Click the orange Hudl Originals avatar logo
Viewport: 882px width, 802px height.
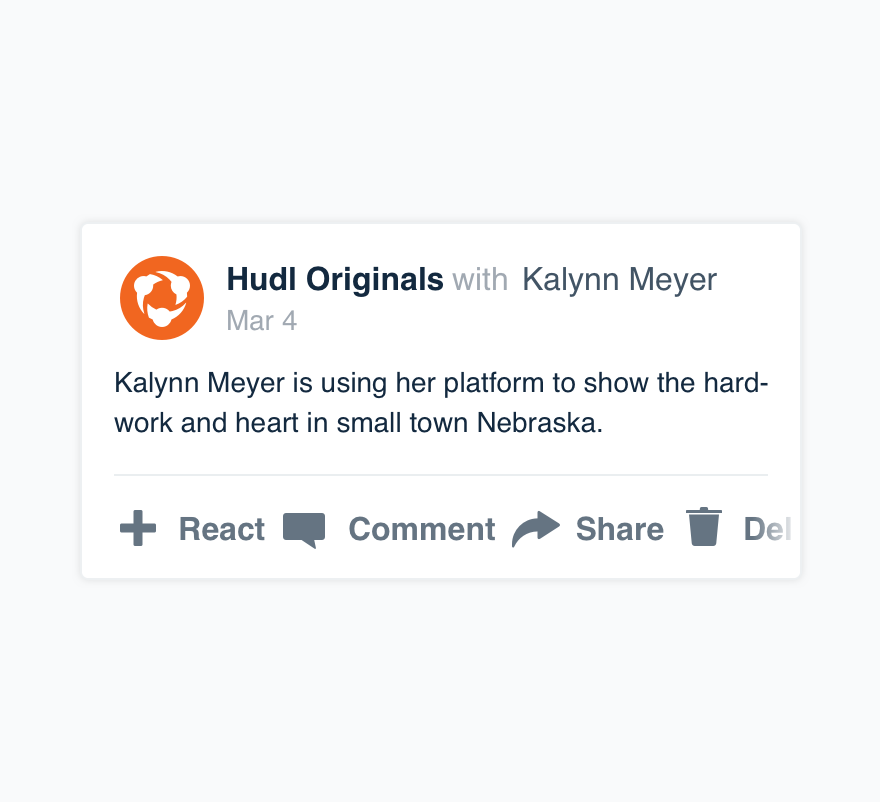[x=162, y=298]
